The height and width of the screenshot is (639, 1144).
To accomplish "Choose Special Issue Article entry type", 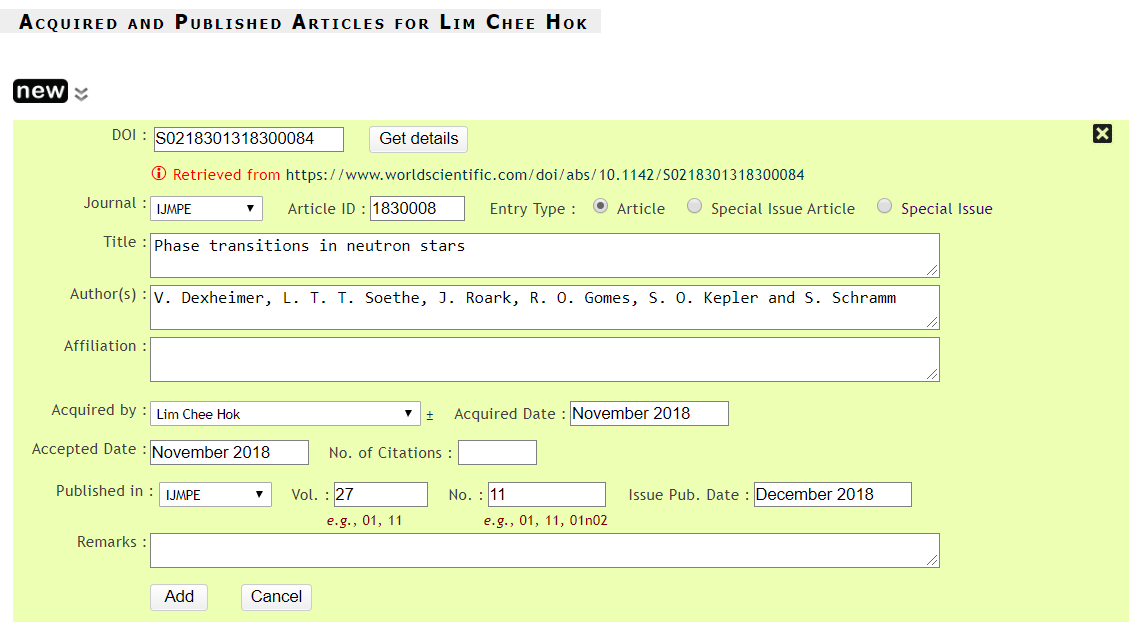I will [694, 207].
